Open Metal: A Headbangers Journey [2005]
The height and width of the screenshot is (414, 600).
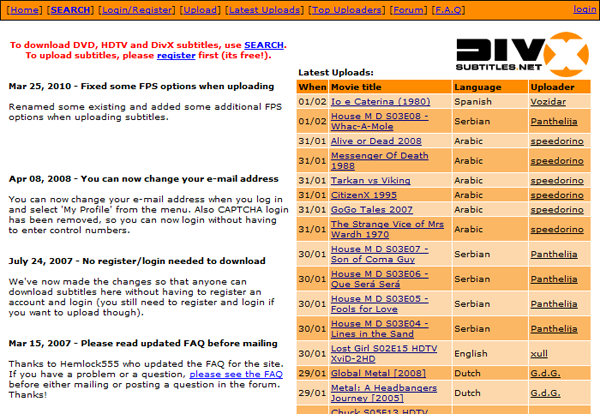(x=384, y=393)
